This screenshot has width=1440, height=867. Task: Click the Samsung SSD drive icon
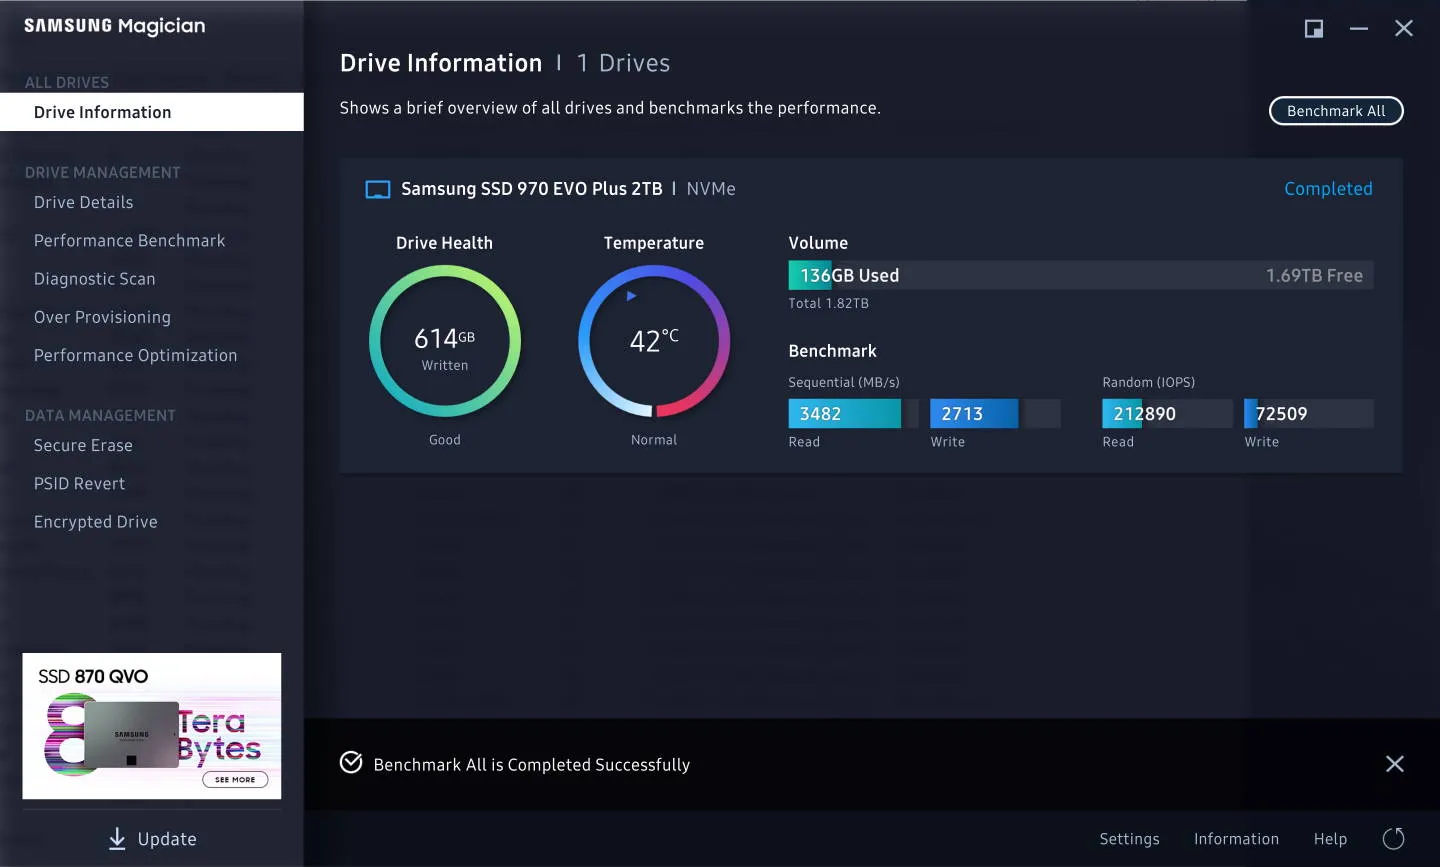tap(377, 188)
